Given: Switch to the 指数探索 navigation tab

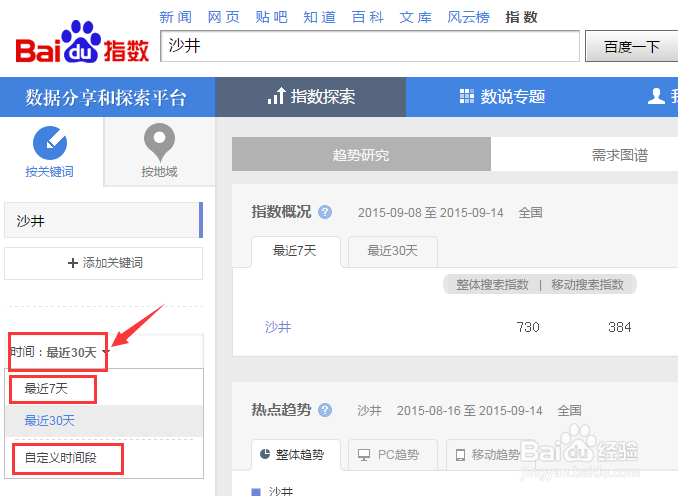Looking at the screenshot, I should [x=310, y=97].
